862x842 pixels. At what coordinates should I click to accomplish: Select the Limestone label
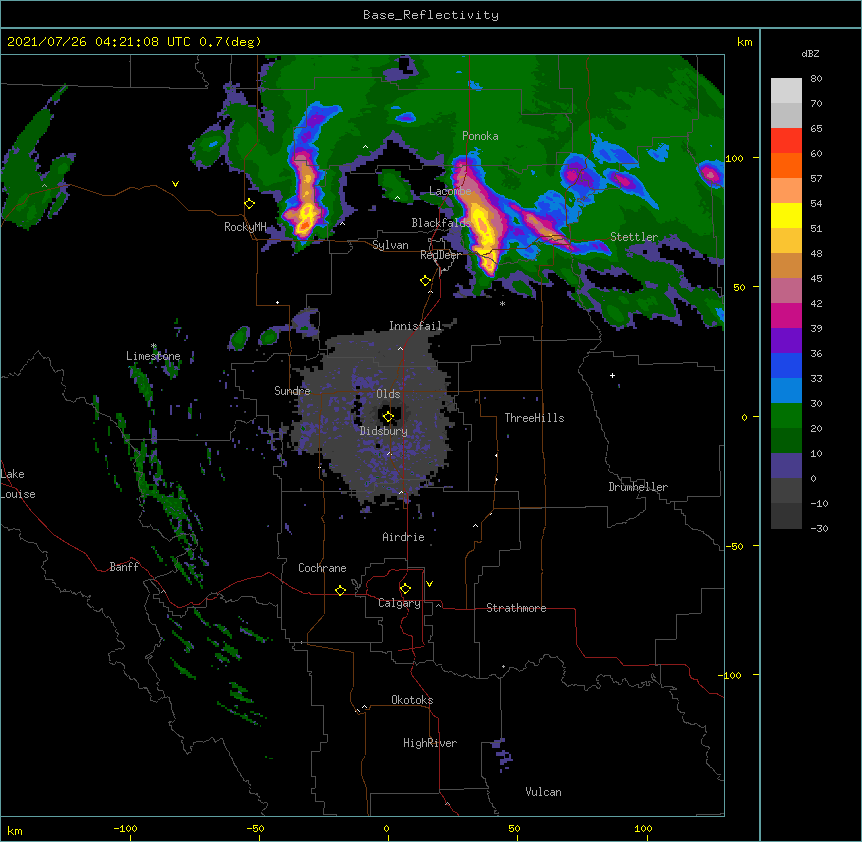[153, 356]
